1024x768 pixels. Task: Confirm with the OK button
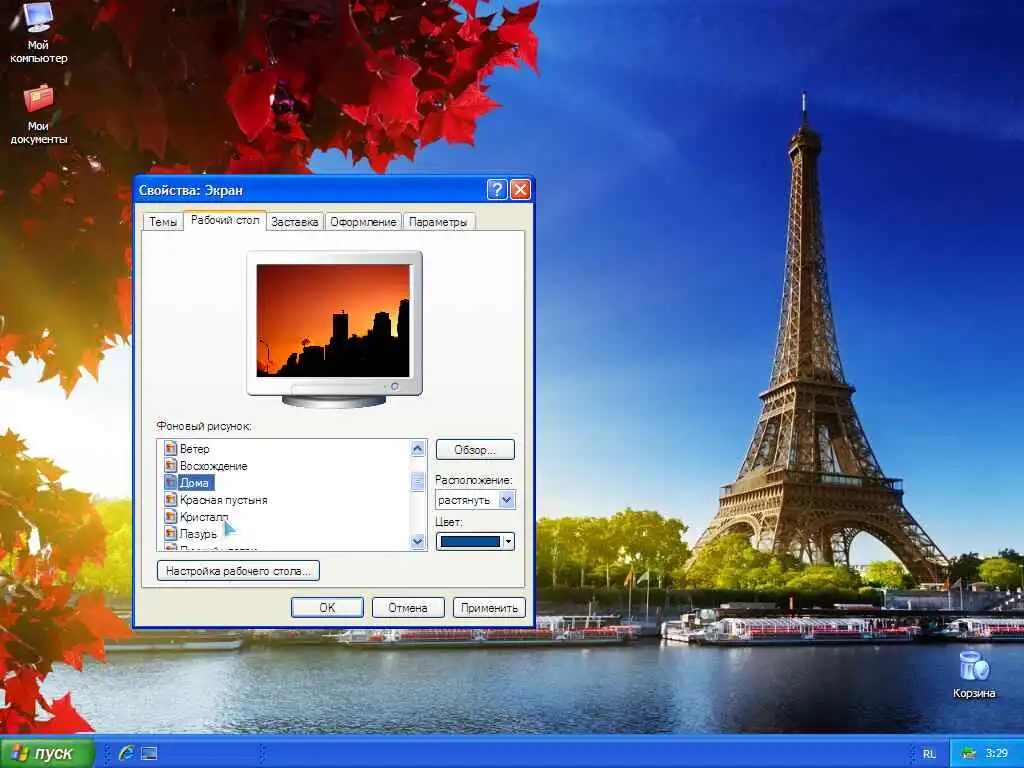(327, 607)
